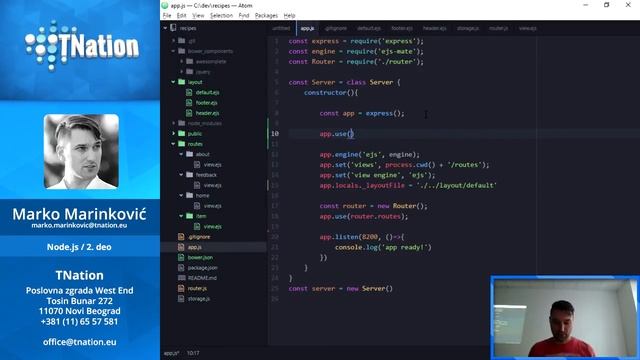640x360 pixels.
Task: Click the README.md book icon
Action: tap(182, 278)
